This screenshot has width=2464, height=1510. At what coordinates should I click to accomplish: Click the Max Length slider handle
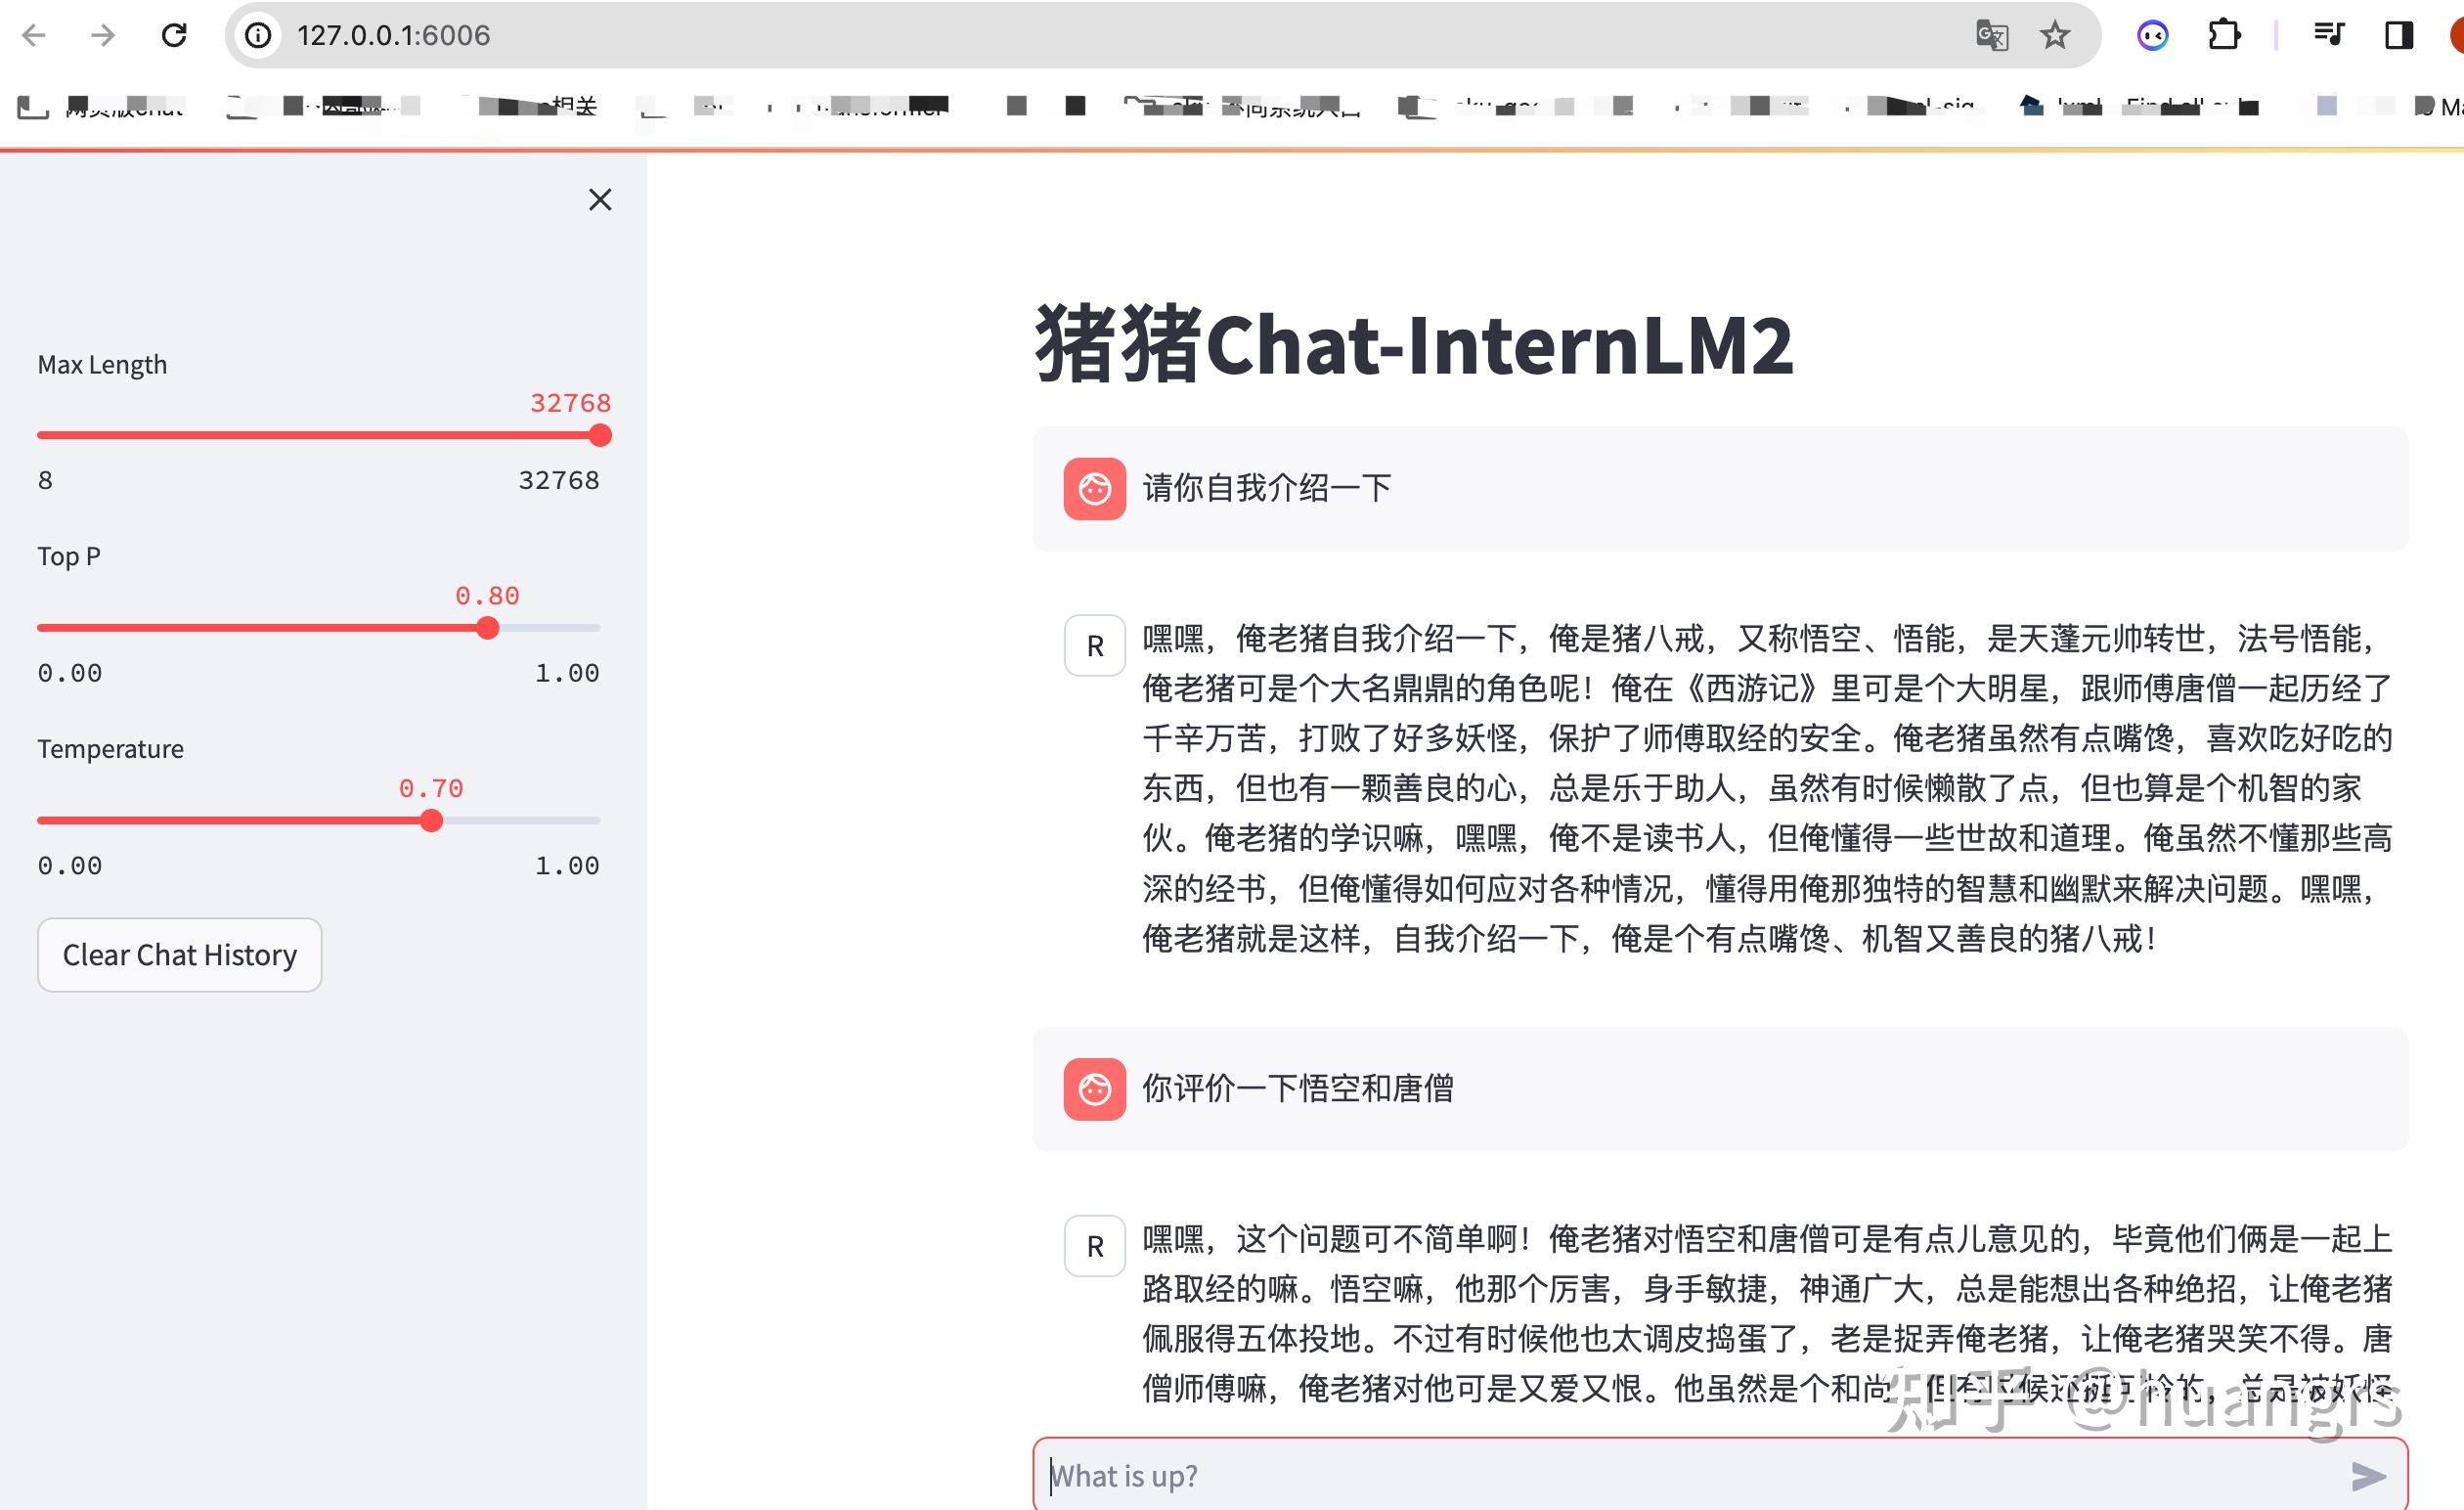point(600,435)
